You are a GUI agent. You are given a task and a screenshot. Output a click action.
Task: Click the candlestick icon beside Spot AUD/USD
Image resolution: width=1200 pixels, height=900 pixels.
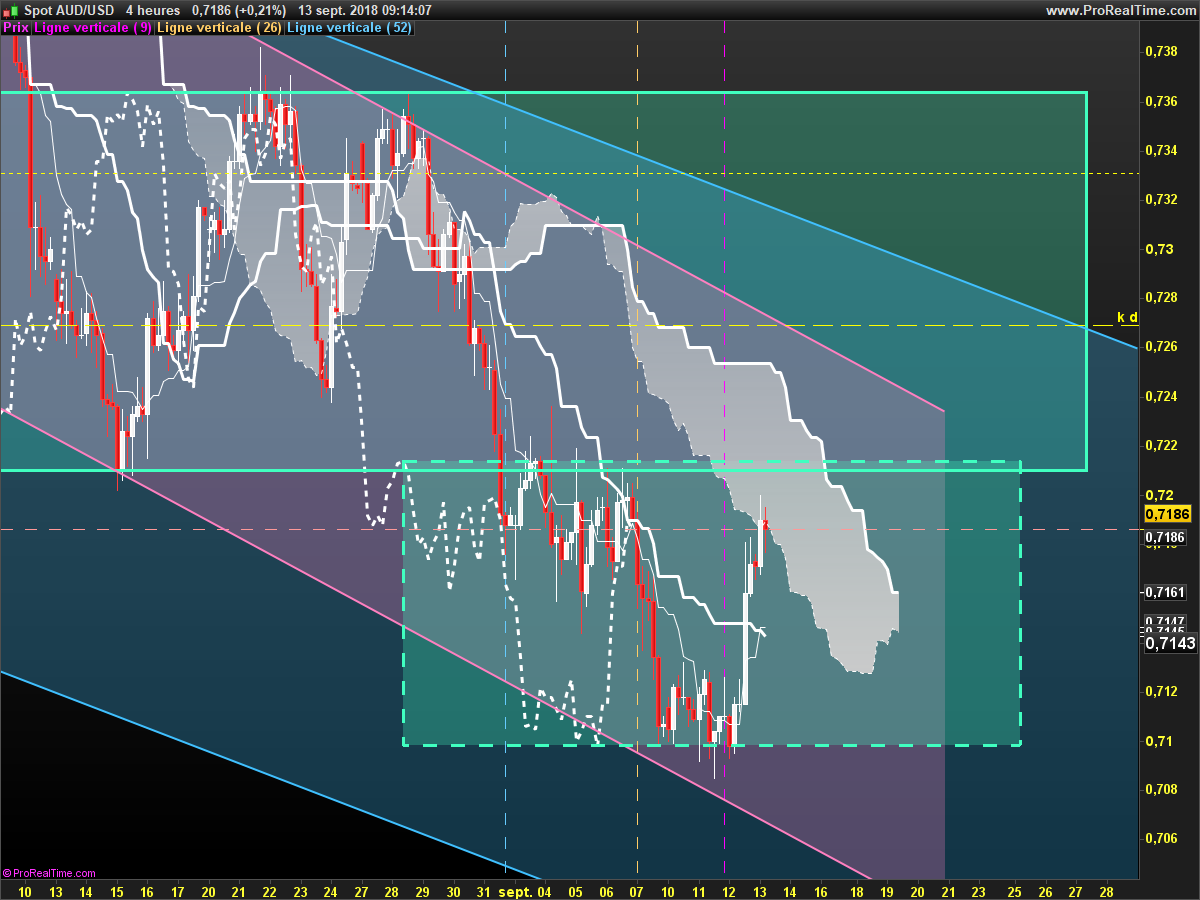[x=11, y=10]
